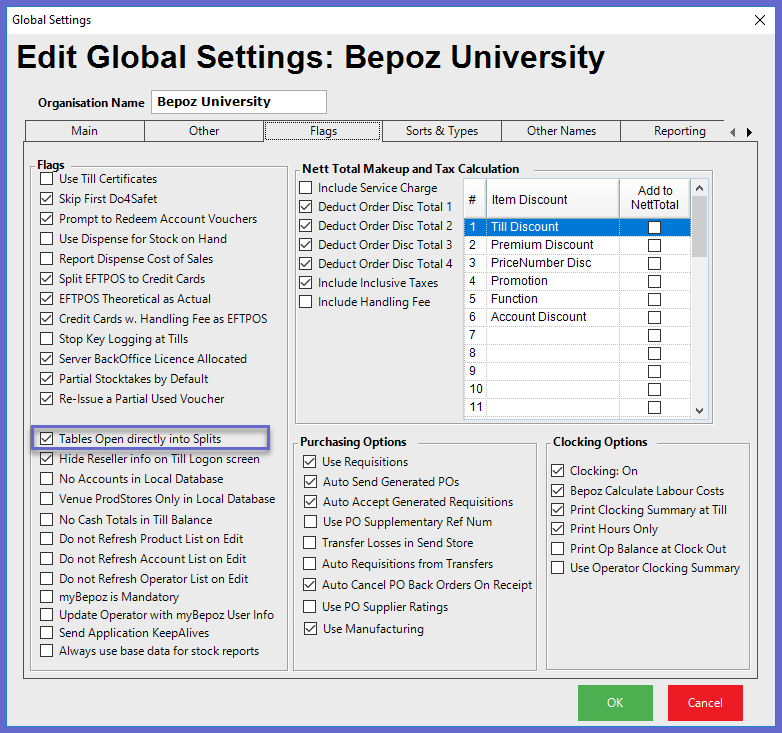Image resolution: width=782 pixels, height=733 pixels.
Task: Toggle Split EFTPOS to Credit Cards
Action: (x=46, y=278)
